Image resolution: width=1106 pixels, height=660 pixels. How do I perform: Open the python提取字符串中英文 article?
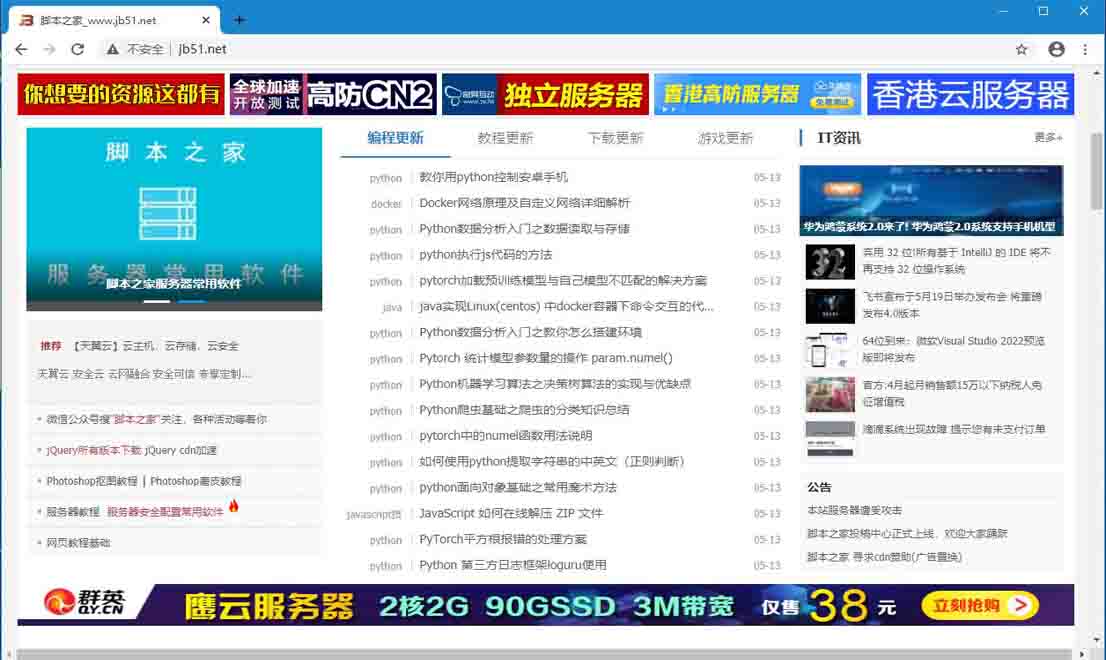pyautogui.click(x=552, y=462)
